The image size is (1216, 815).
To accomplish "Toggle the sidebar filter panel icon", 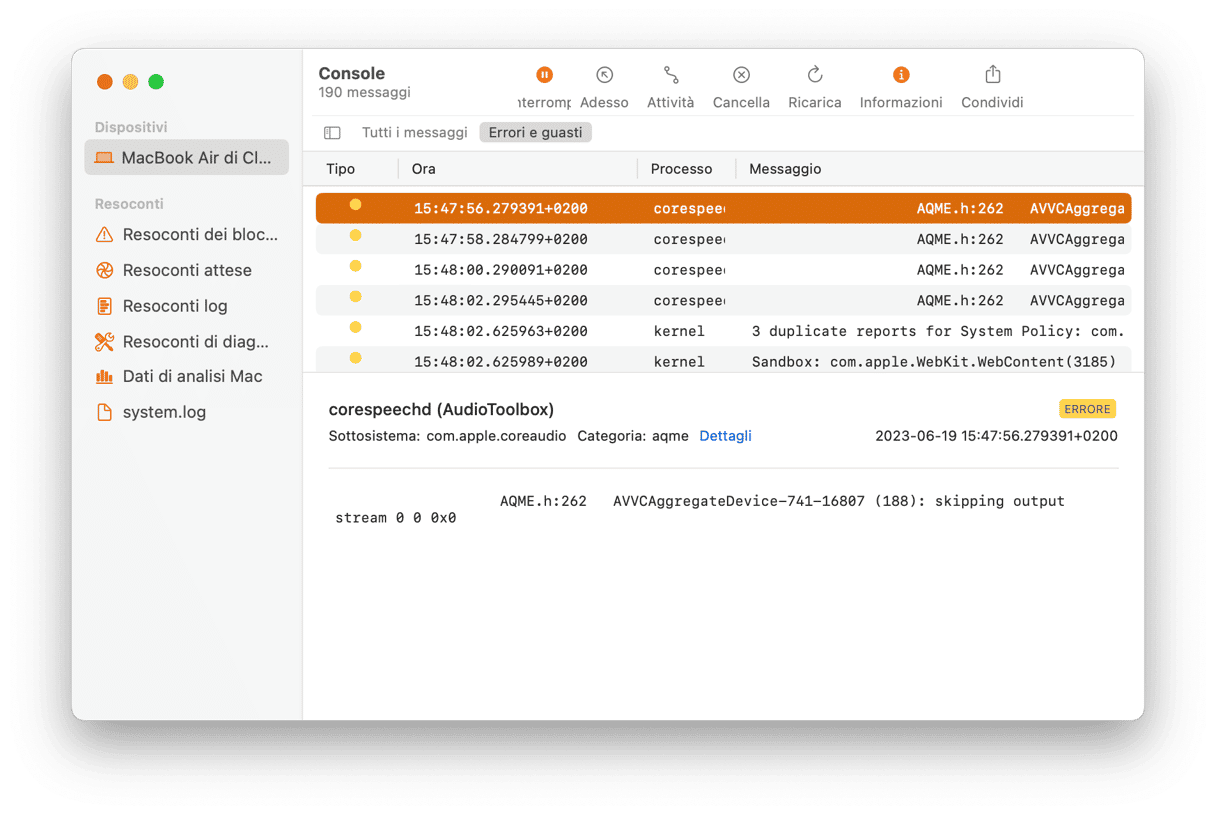I will coord(332,133).
